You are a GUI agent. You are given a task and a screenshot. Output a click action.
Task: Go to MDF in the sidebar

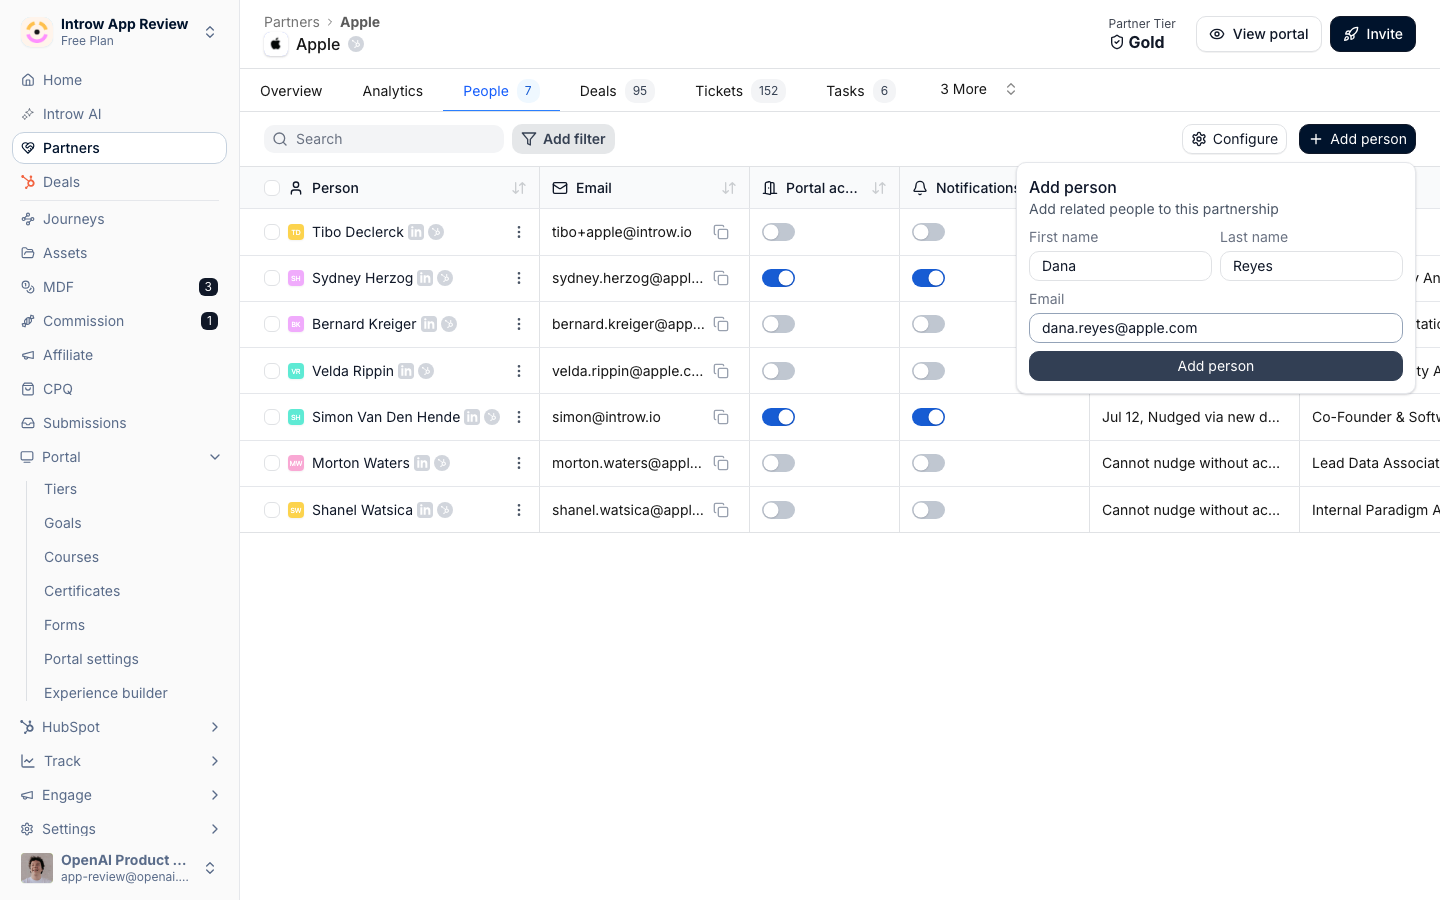point(119,287)
